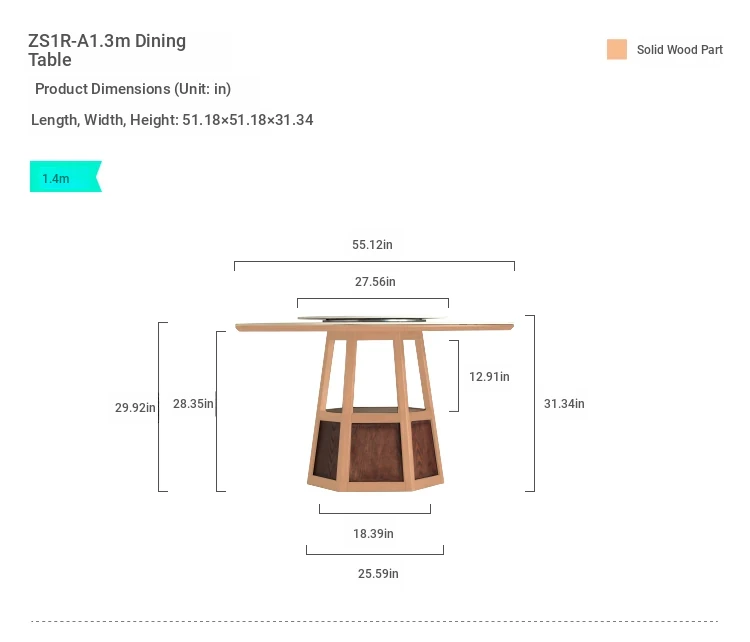Viewport: 750px width, 642px height.
Task: Click the 55.12in dimension bracket line
Action: point(375,262)
